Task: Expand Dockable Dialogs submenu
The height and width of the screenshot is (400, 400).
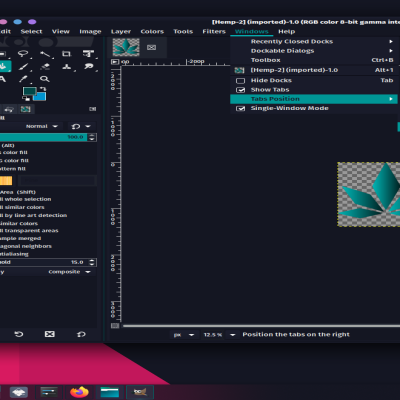Action: pyautogui.click(x=314, y=51)
